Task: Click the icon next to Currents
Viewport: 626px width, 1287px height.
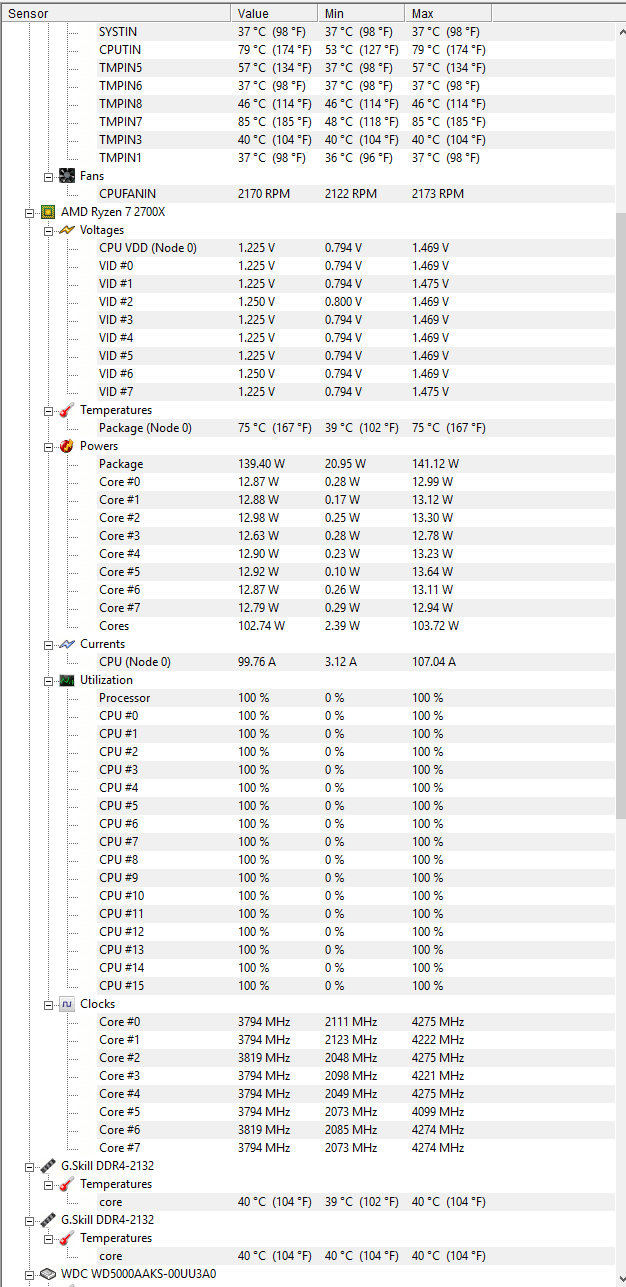Action: [66, 643]
